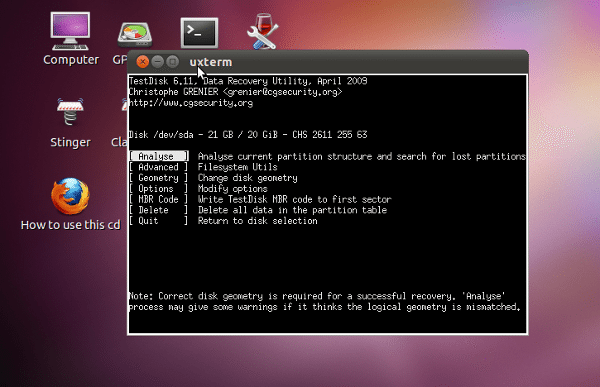Screen dimensions: 600x387
Task: Click the 'Christophe GRENIER' author line
Action: 235,92
